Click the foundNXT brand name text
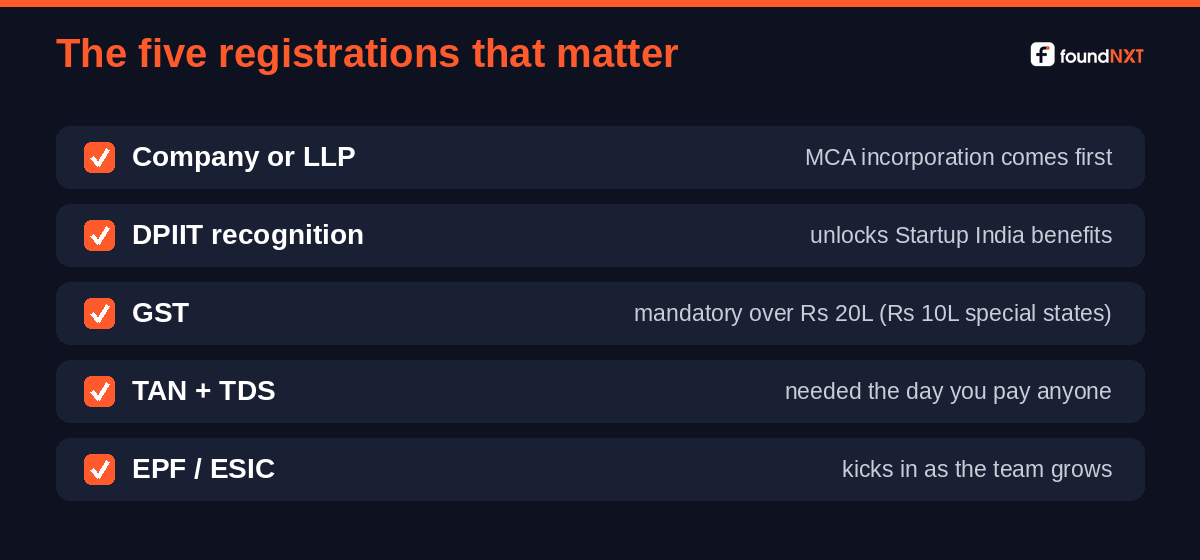 pos(1101,56)
